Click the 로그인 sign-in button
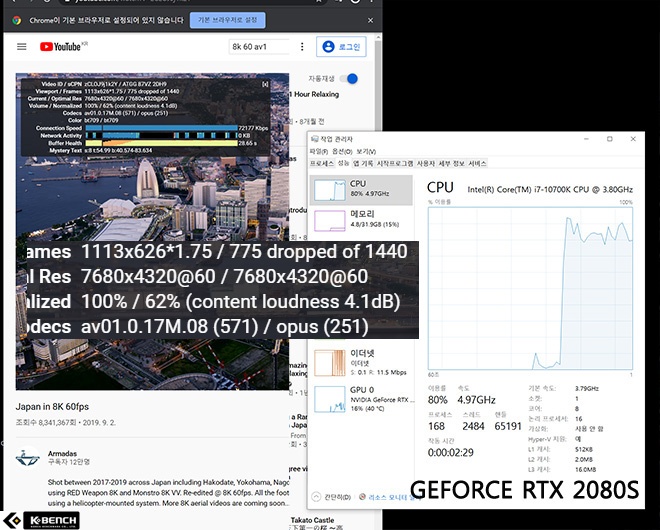This screenshot has width=660, height=530. pos(341,47)
